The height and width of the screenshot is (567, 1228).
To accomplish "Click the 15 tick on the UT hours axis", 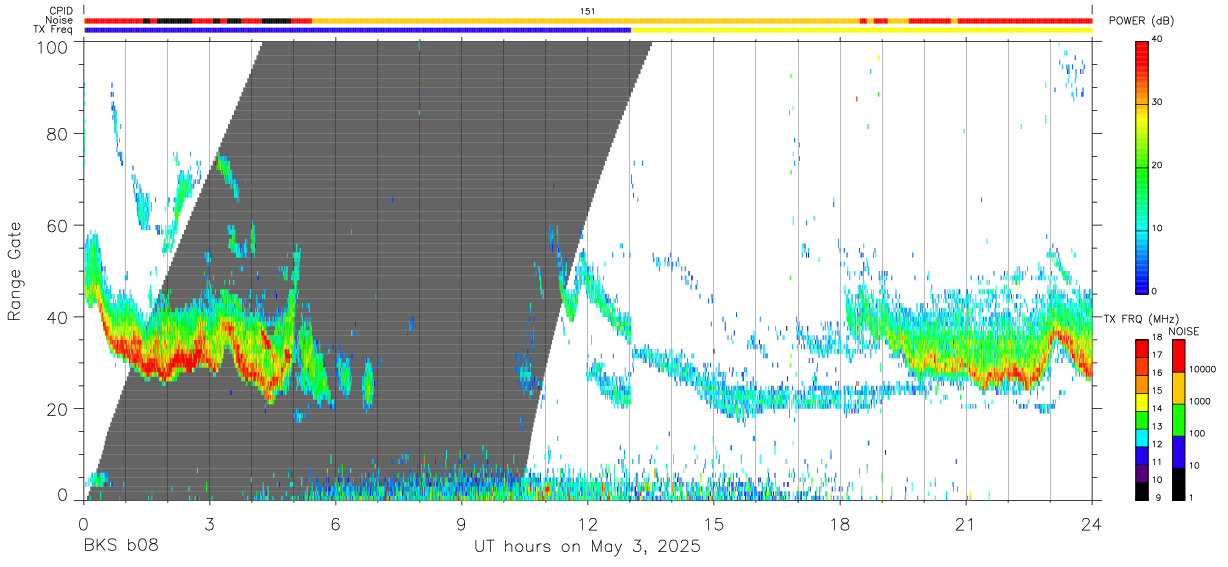I will (x=714, y=523).
